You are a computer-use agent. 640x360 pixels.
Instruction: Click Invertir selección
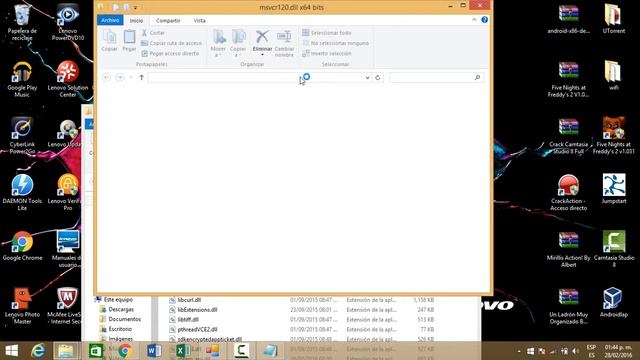tap(327, 53)
